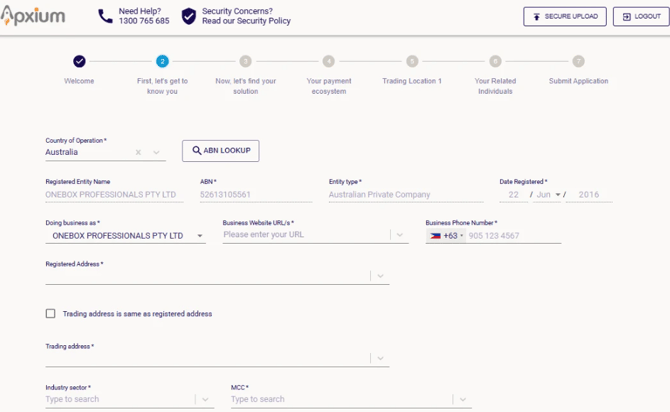The width and height of the screenshot is (670, 412).
Task: Go to step 3 'find your solution'
Action: pyautogui.click(x=245, y=62)
